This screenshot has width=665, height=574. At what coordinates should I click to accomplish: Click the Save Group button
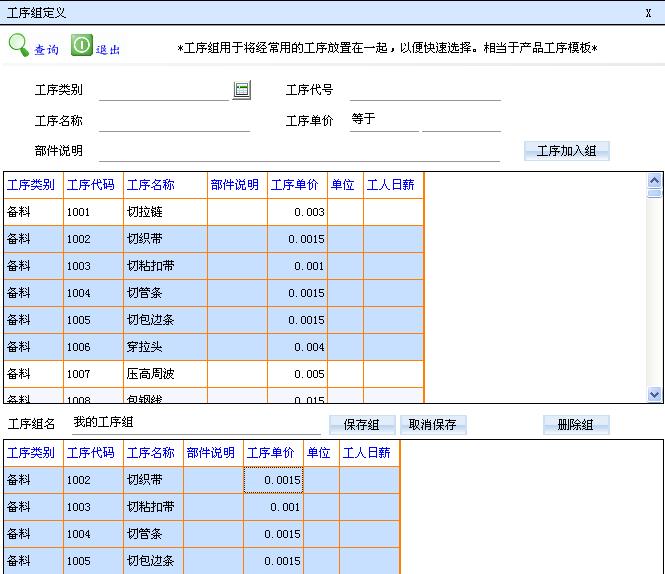361,424
